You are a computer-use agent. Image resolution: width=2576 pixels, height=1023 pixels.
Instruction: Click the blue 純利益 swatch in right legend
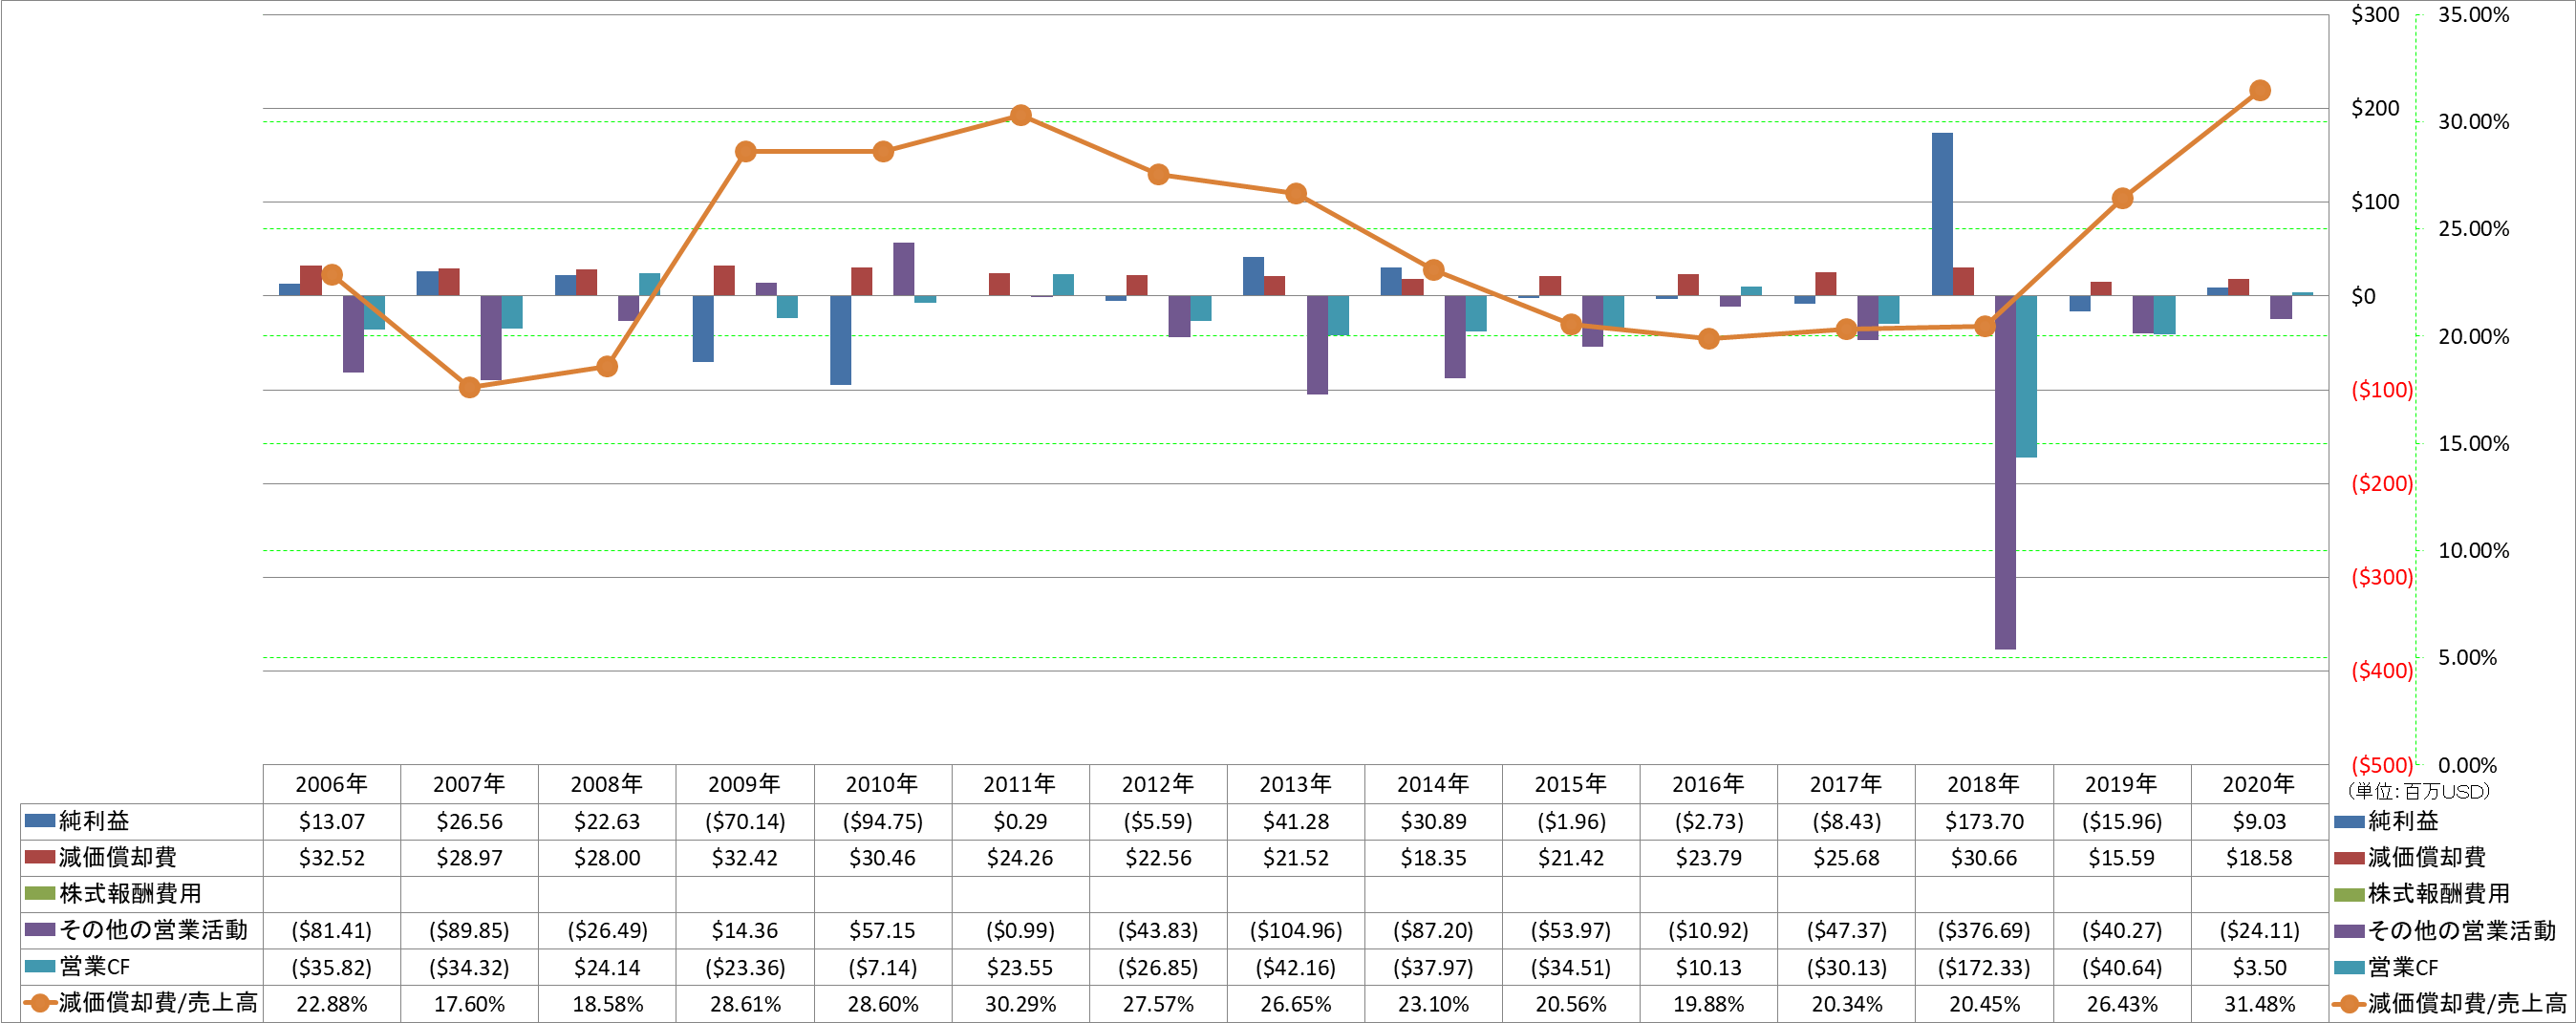[x=2349, y=822]
